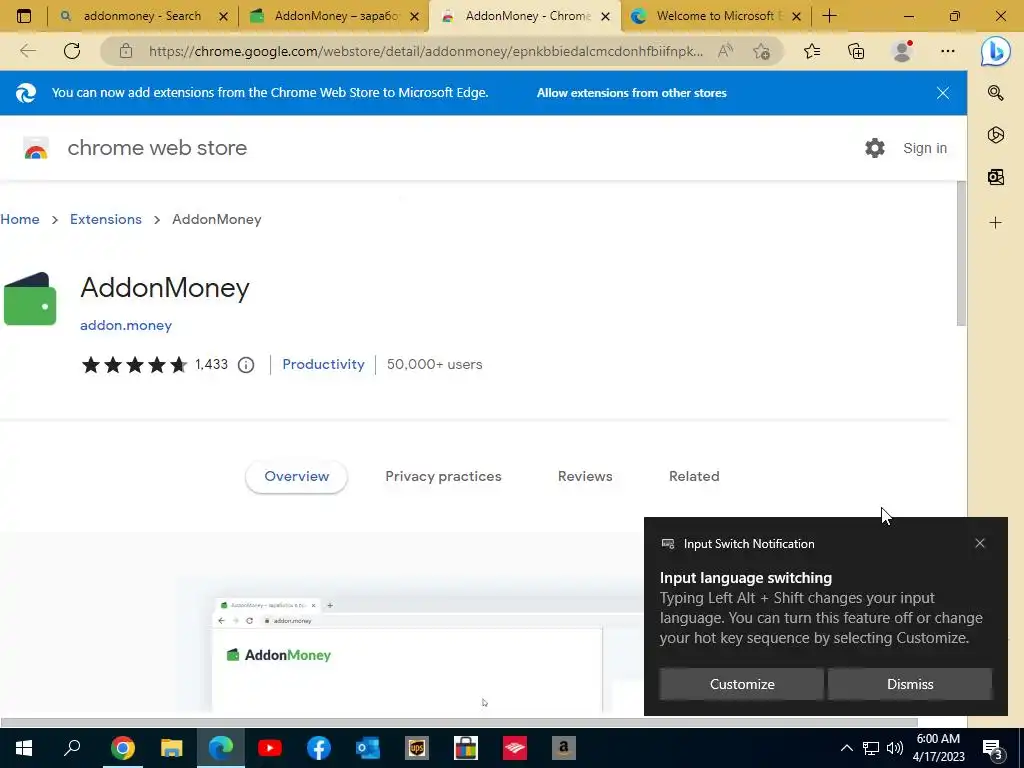Open taskbar search
This screenshot has height=768, width=1024.
pyautogui.click(x=72, y=748)
